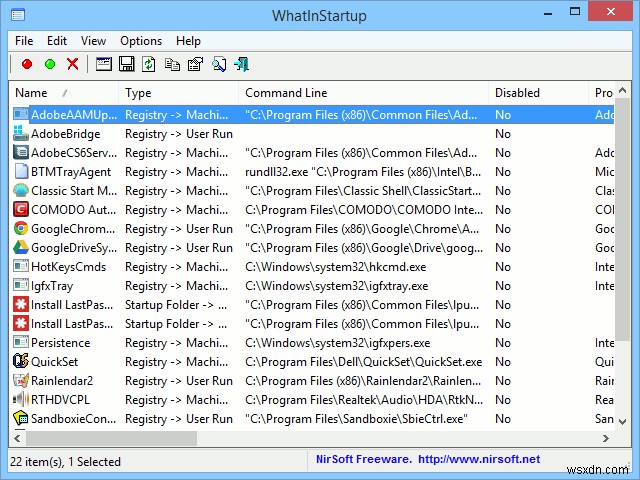Click the file properties toolbar icon
This screenshot has height=480, width=640.
coord(196,64)
